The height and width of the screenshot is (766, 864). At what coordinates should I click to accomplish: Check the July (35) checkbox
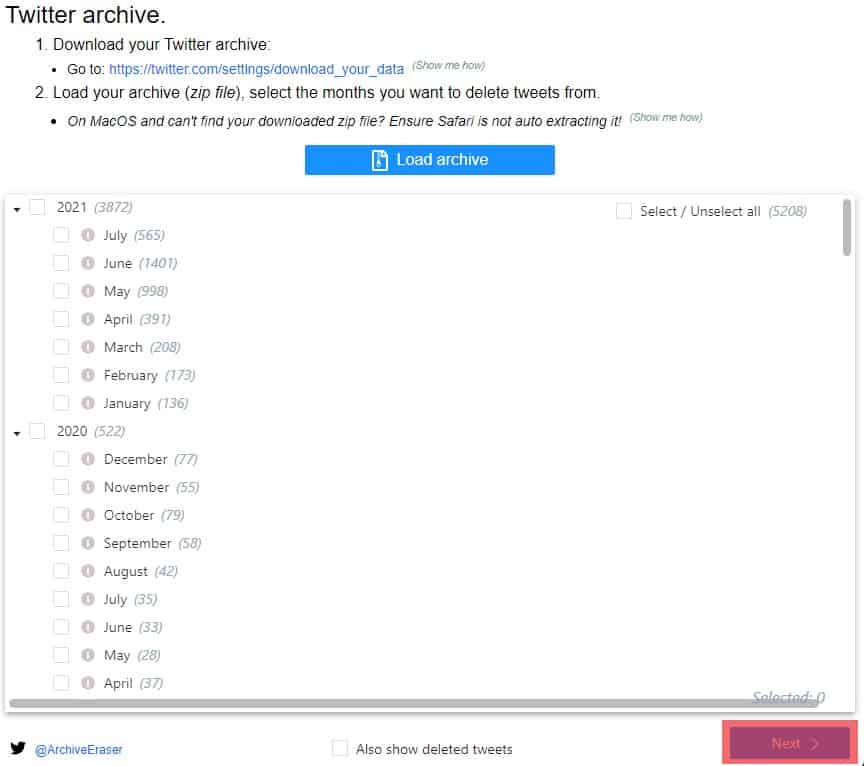pos(61,599)
